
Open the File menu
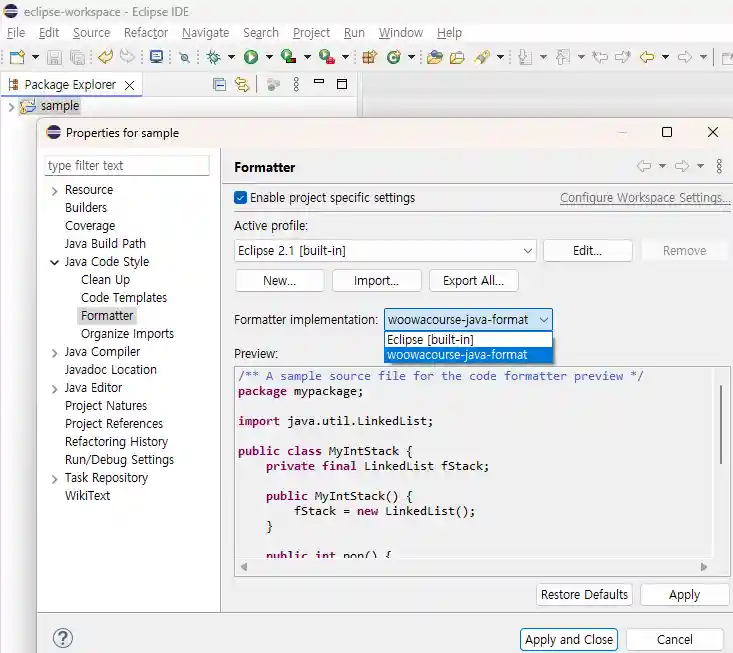(16, 33)
